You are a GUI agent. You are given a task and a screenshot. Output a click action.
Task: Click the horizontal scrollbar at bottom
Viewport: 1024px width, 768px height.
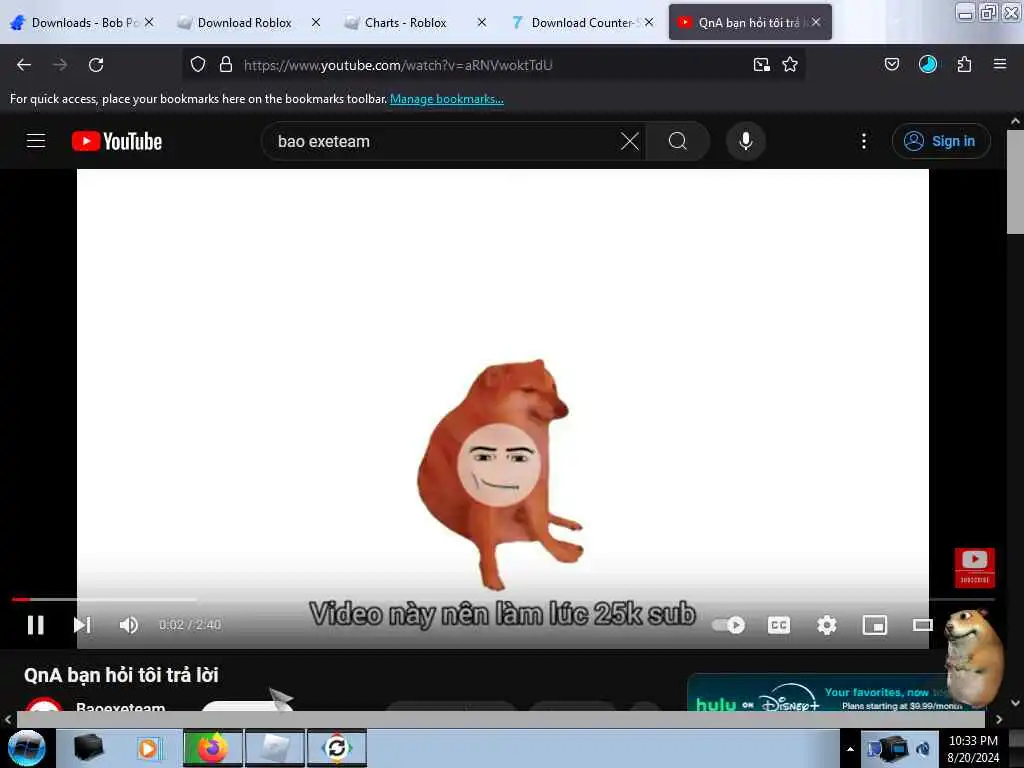[x=500, y=719]
